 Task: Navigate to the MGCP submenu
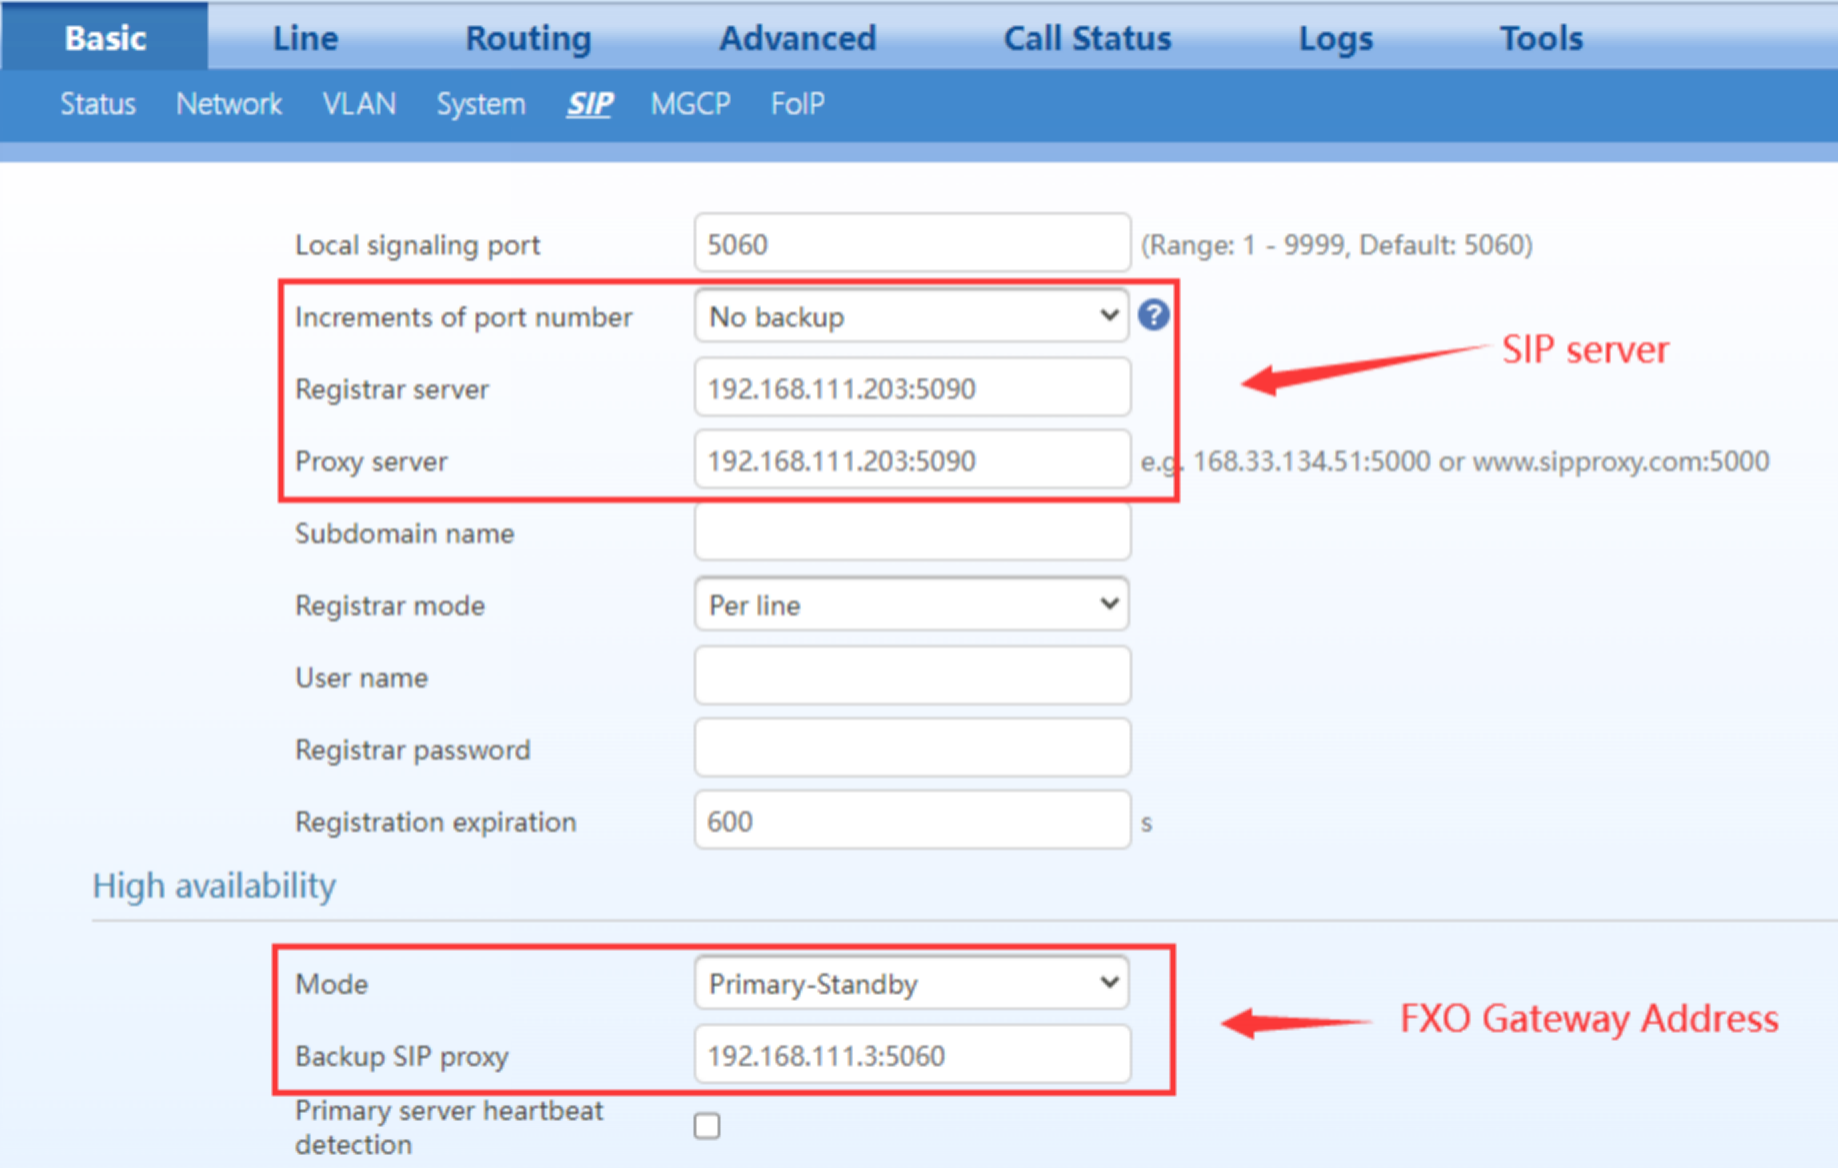pos(690,104)
